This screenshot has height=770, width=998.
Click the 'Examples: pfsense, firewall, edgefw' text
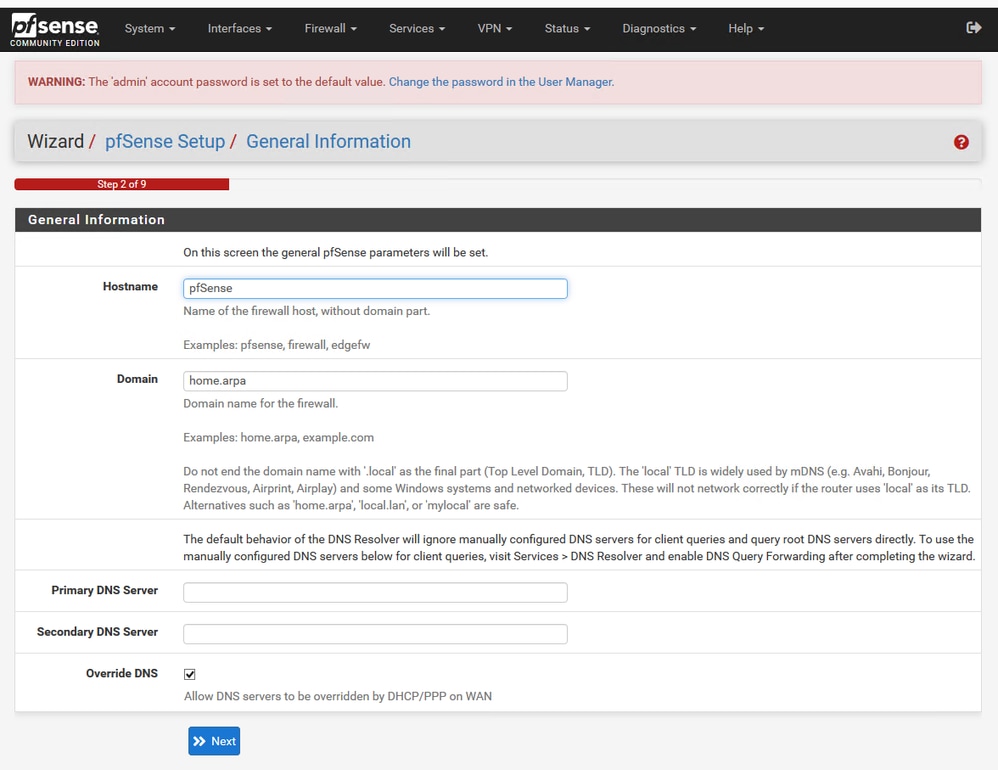277,345
